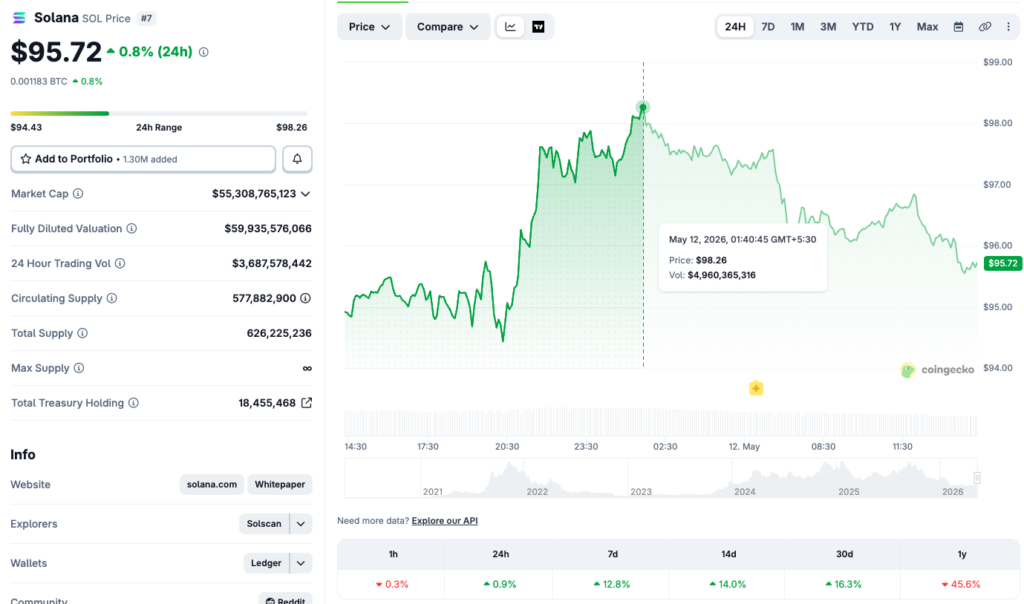Screen dimensions: 1024x604
Task: Click the 30d 16.3% change cell
Action: [844, 584]
